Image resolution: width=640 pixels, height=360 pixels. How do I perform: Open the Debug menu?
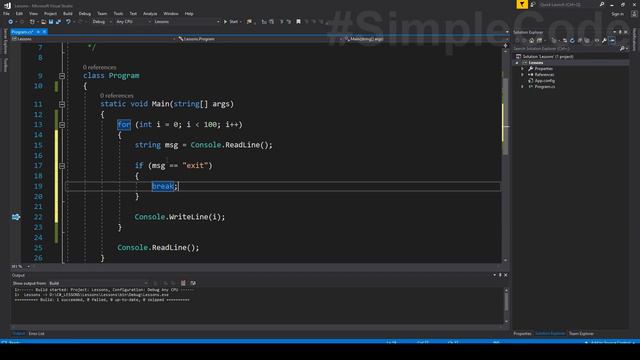[x=84, y=13]
